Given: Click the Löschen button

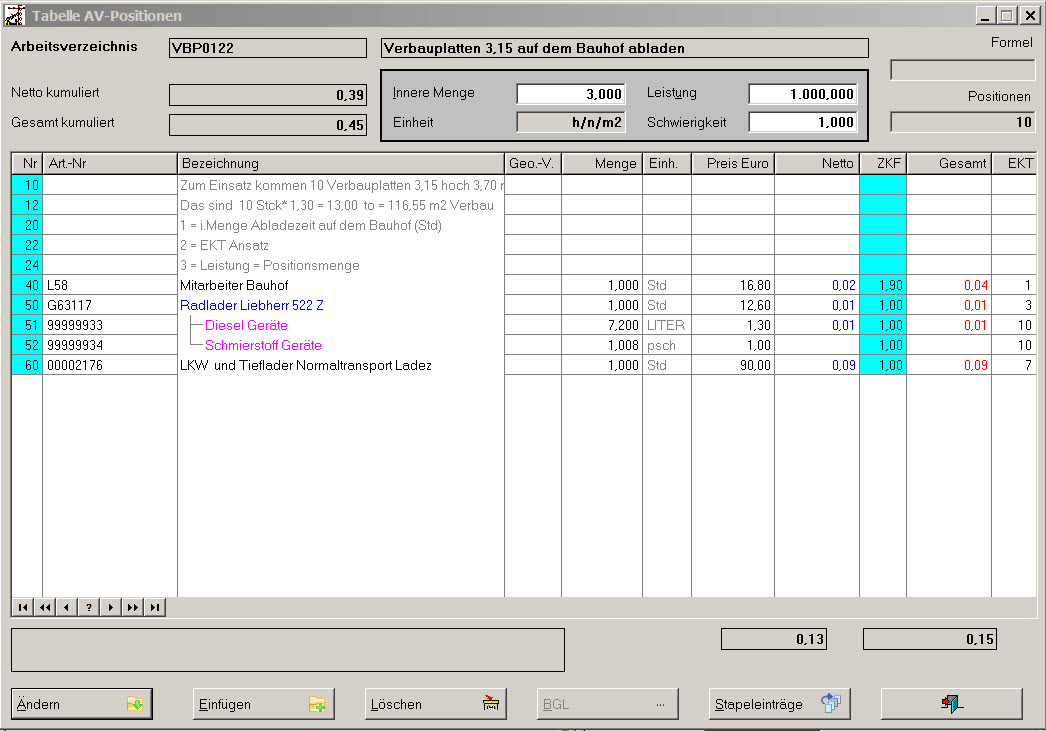Looking at the screenshot, I should tap(435, 704).
